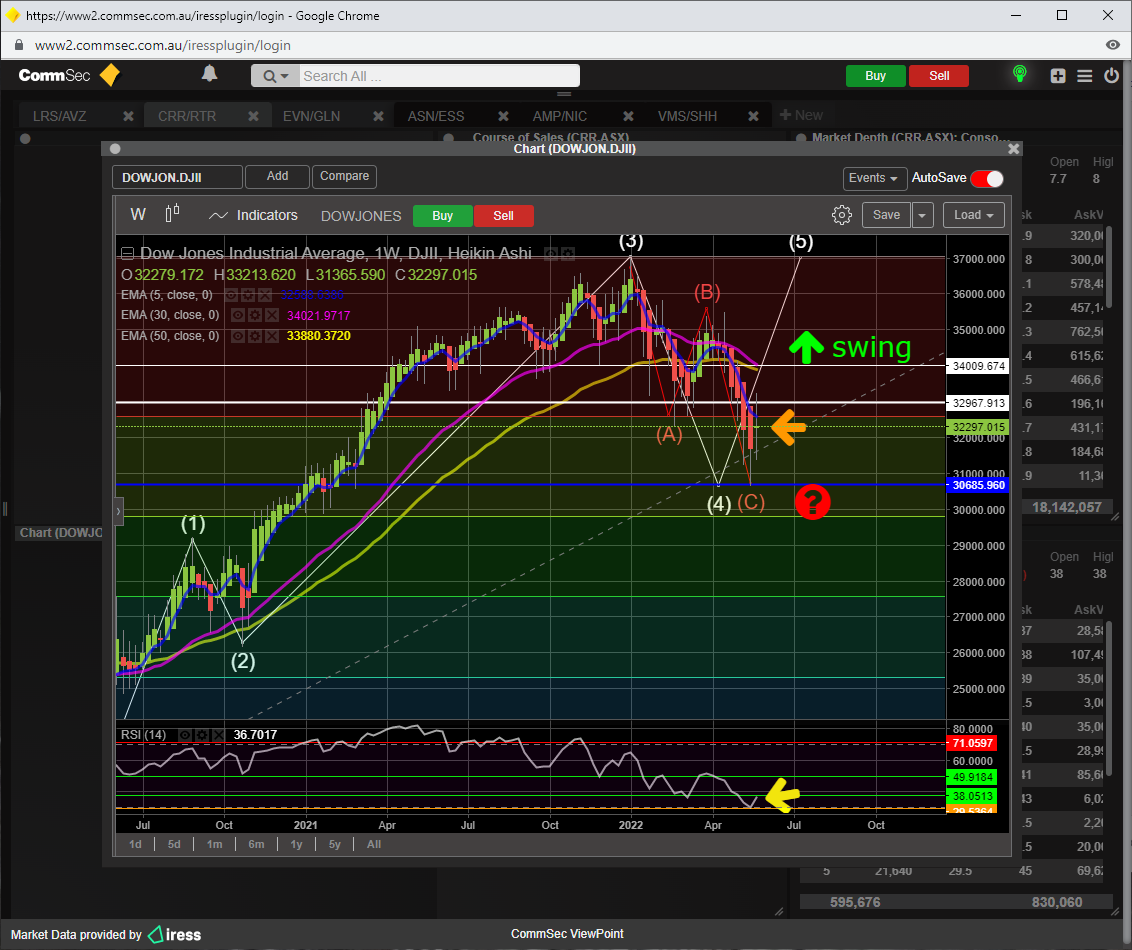
Task: Change the W chart interval selector
Action: [138, 214]
